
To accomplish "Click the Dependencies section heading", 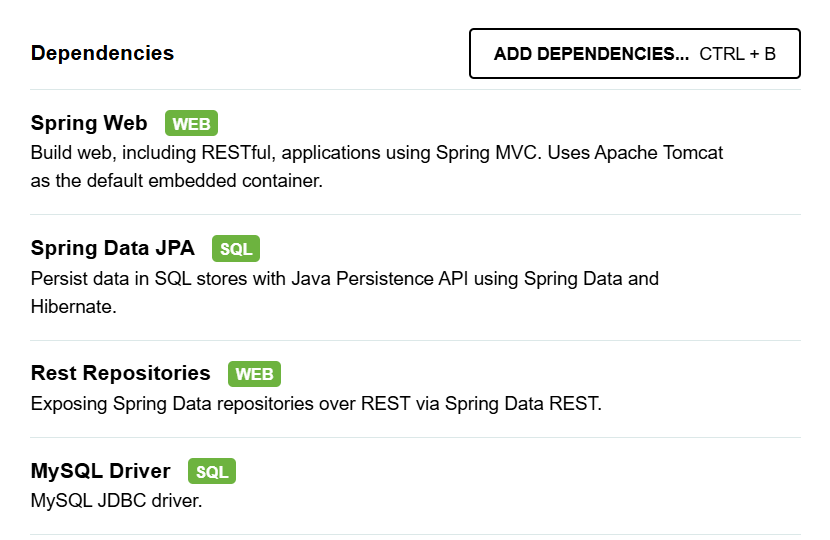I will click(102, 53).
